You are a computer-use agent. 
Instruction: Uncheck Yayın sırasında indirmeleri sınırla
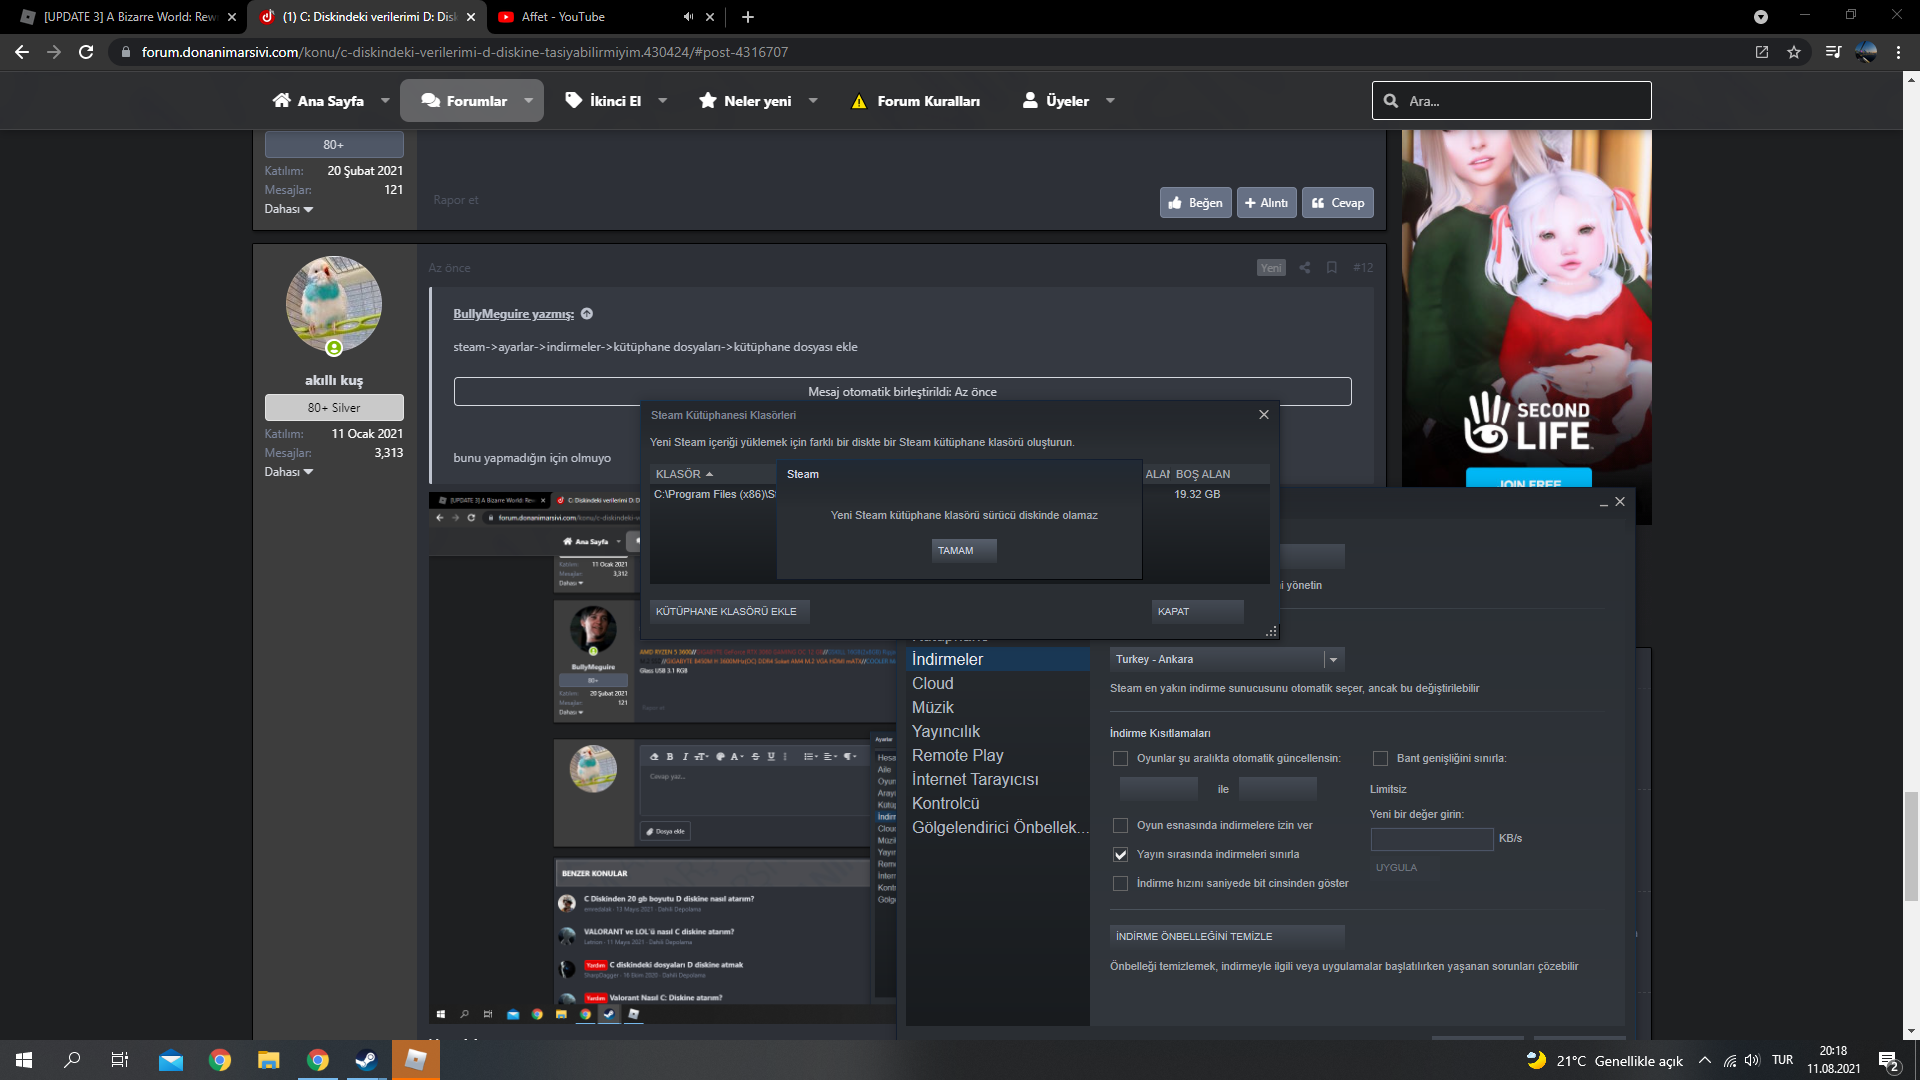1120,855
